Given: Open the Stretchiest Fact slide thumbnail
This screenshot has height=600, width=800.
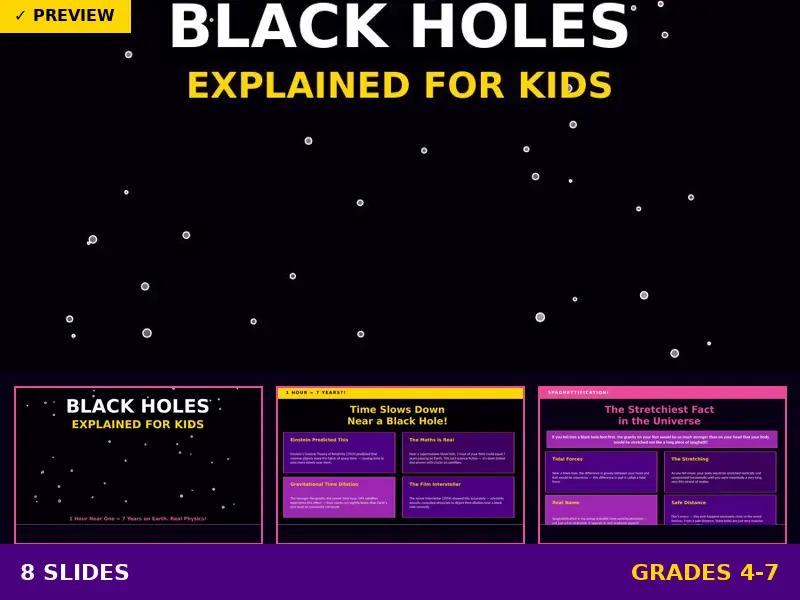Looking at the screenshot, I should [662, 465].
